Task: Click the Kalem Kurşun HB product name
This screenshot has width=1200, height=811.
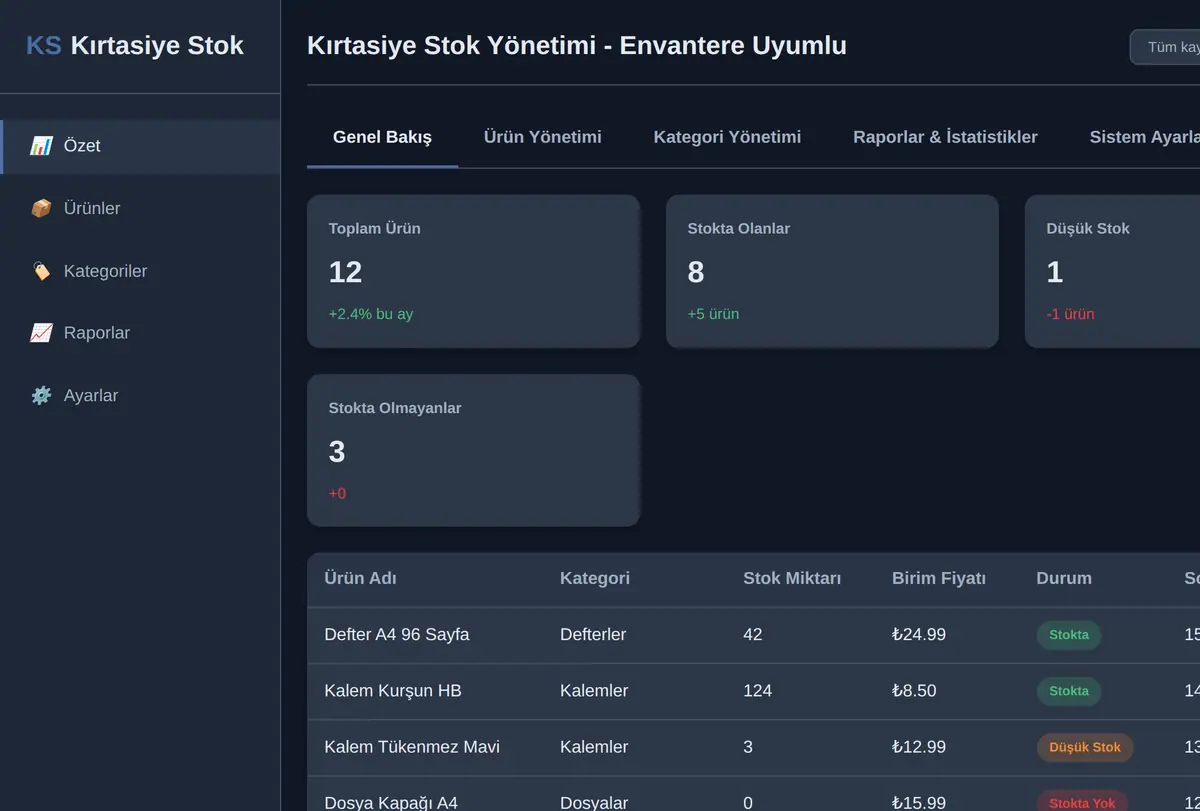Action: point(393,690)
